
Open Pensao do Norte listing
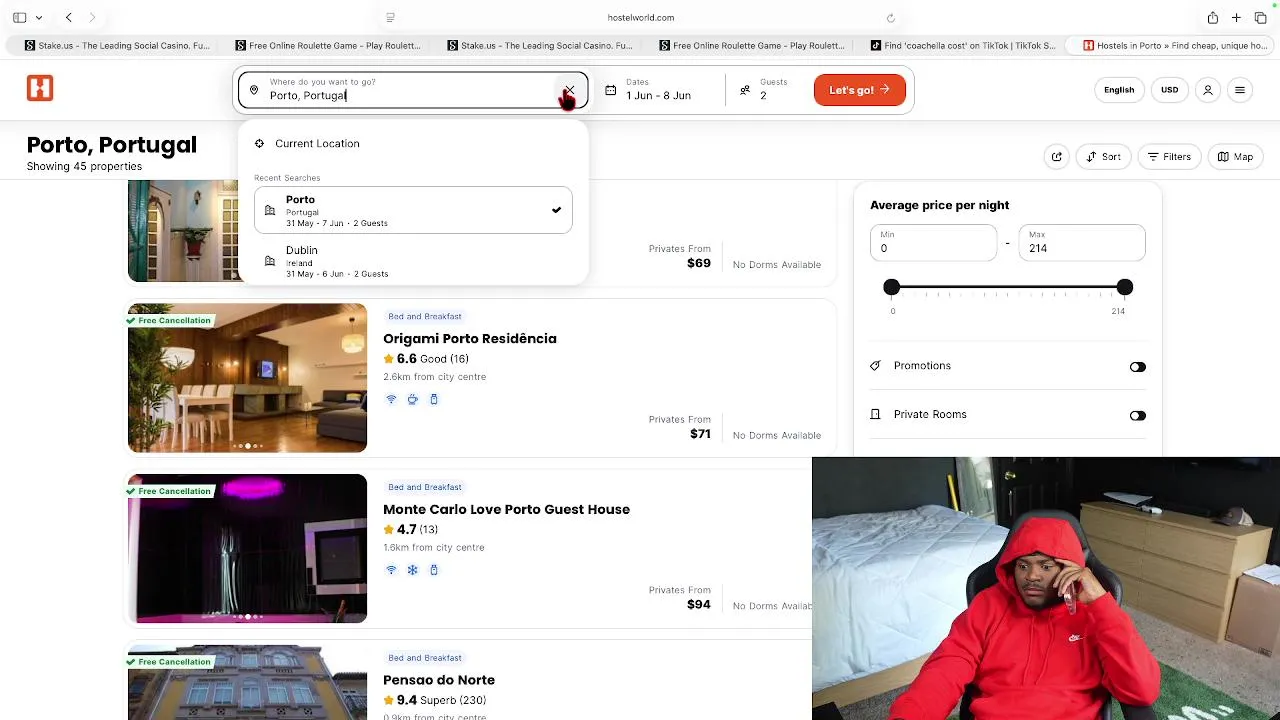tap(439, 680)
